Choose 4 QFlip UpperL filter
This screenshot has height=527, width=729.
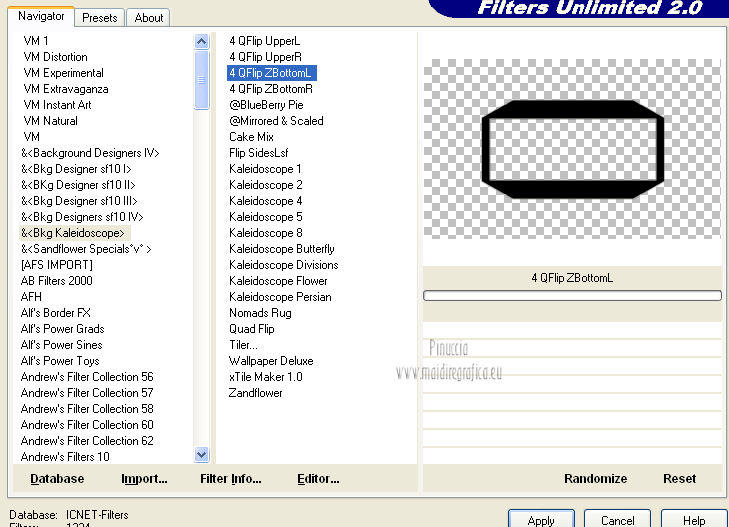(x=264, y=41)
